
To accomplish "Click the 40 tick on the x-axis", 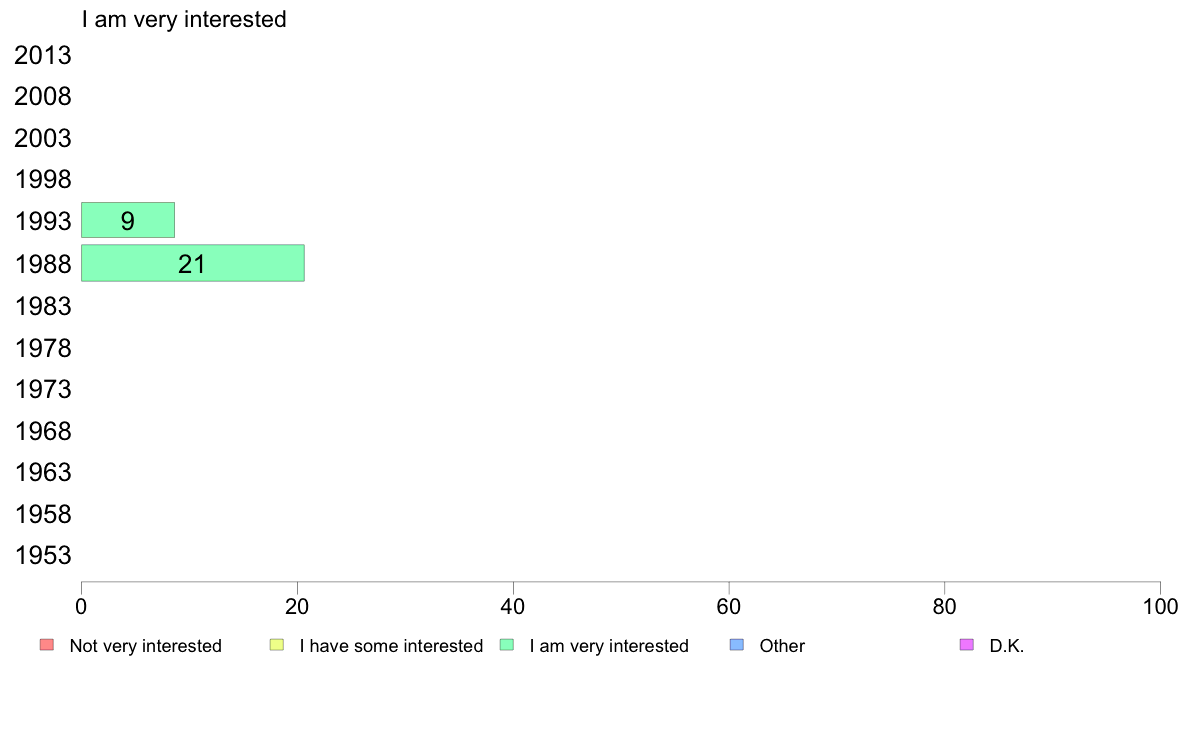I will [x=513, y=606].
